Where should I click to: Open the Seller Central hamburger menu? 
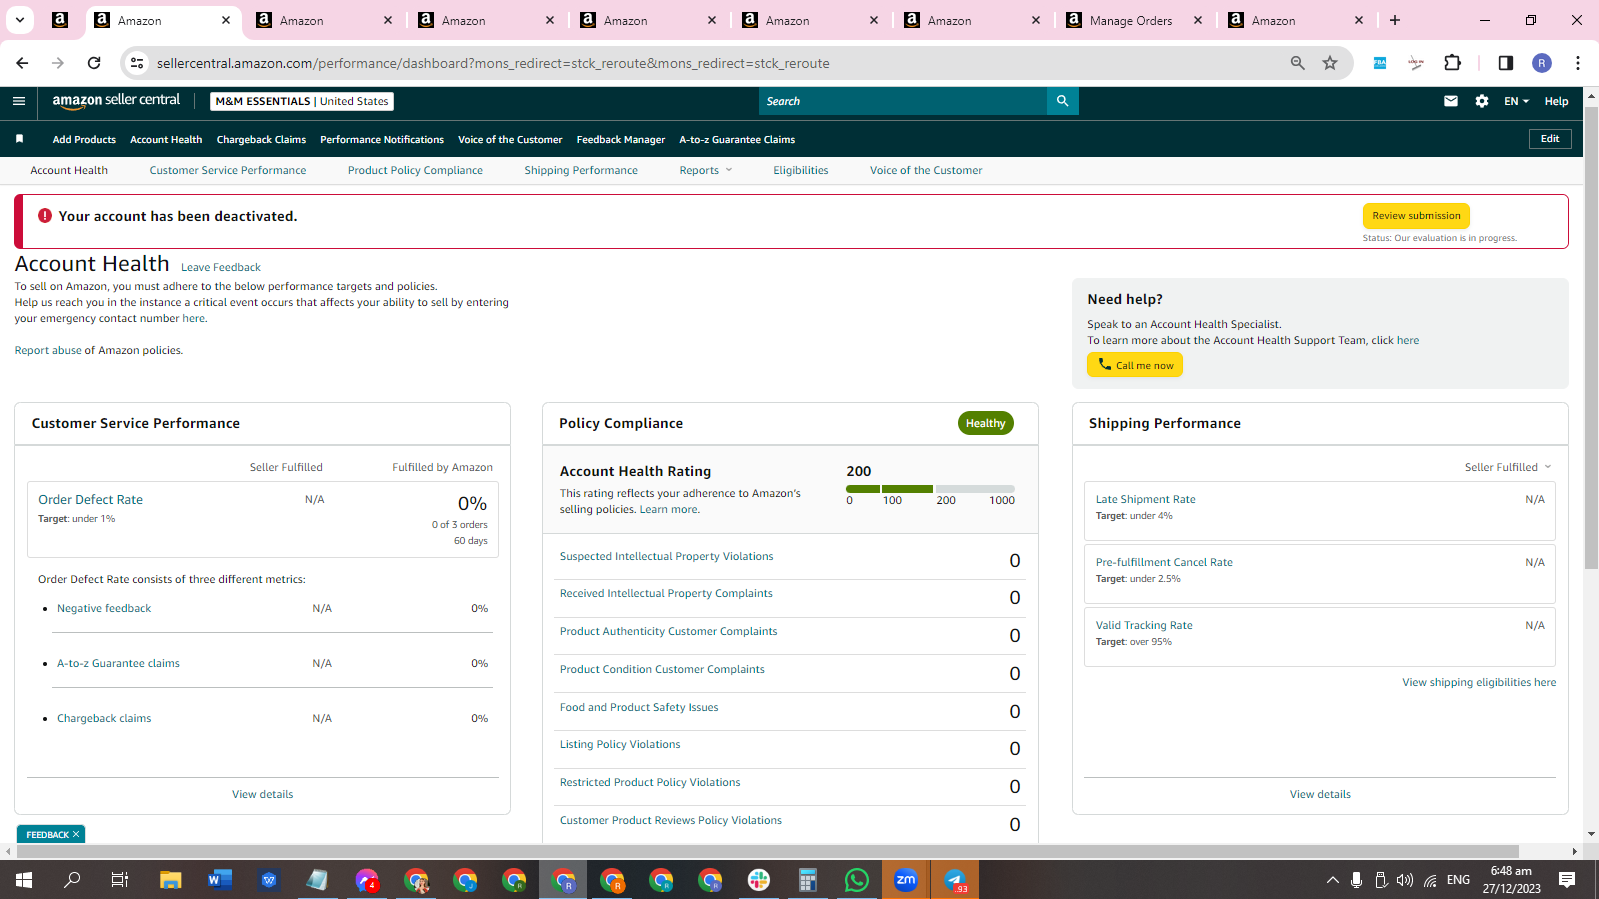coord(19,101)
